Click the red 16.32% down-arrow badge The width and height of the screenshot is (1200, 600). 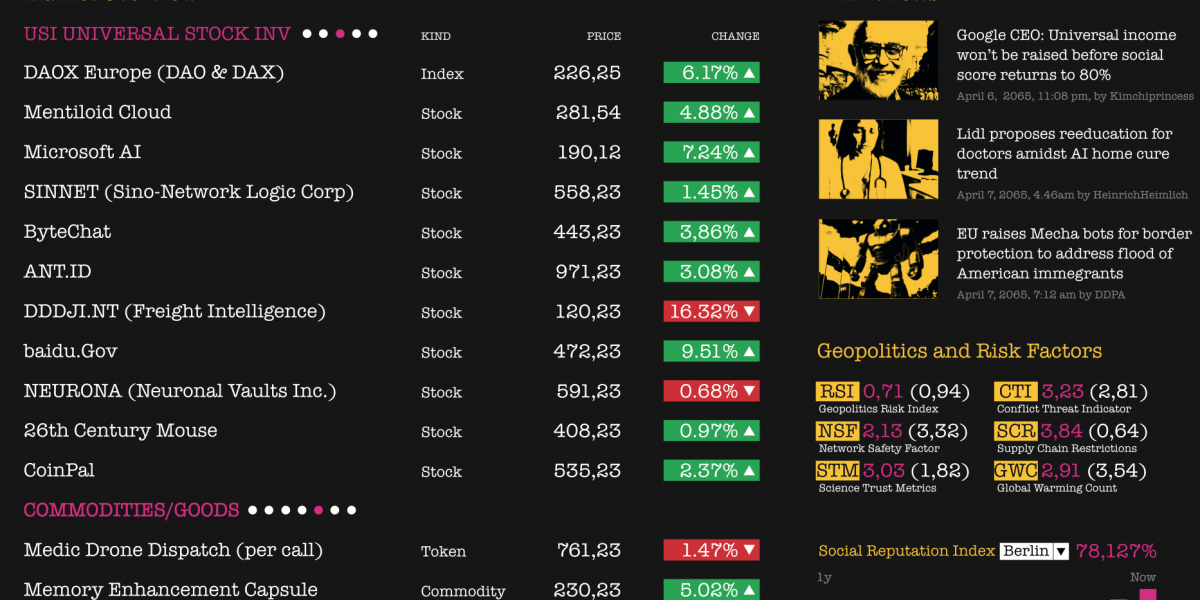pos(711,312)
